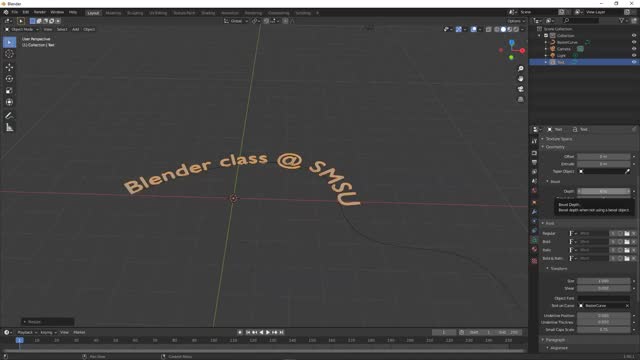The width and height of the screenshot is (640, 360).
Task: Pick the Rotate tool
Action: (9, 79)
